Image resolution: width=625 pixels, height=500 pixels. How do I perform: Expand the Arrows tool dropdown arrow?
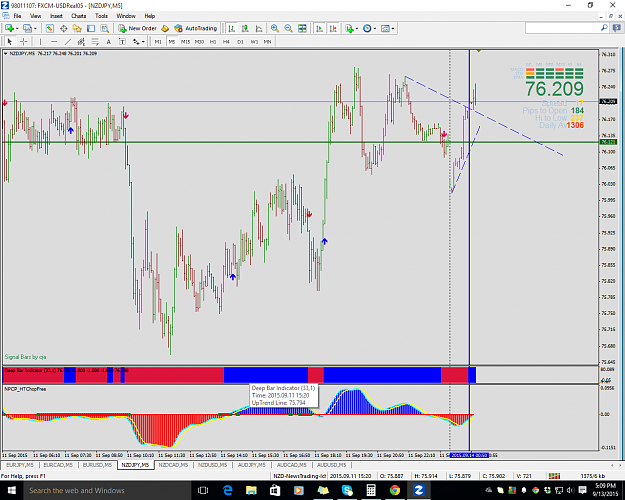pyautogui.click(x=143, y=41)
